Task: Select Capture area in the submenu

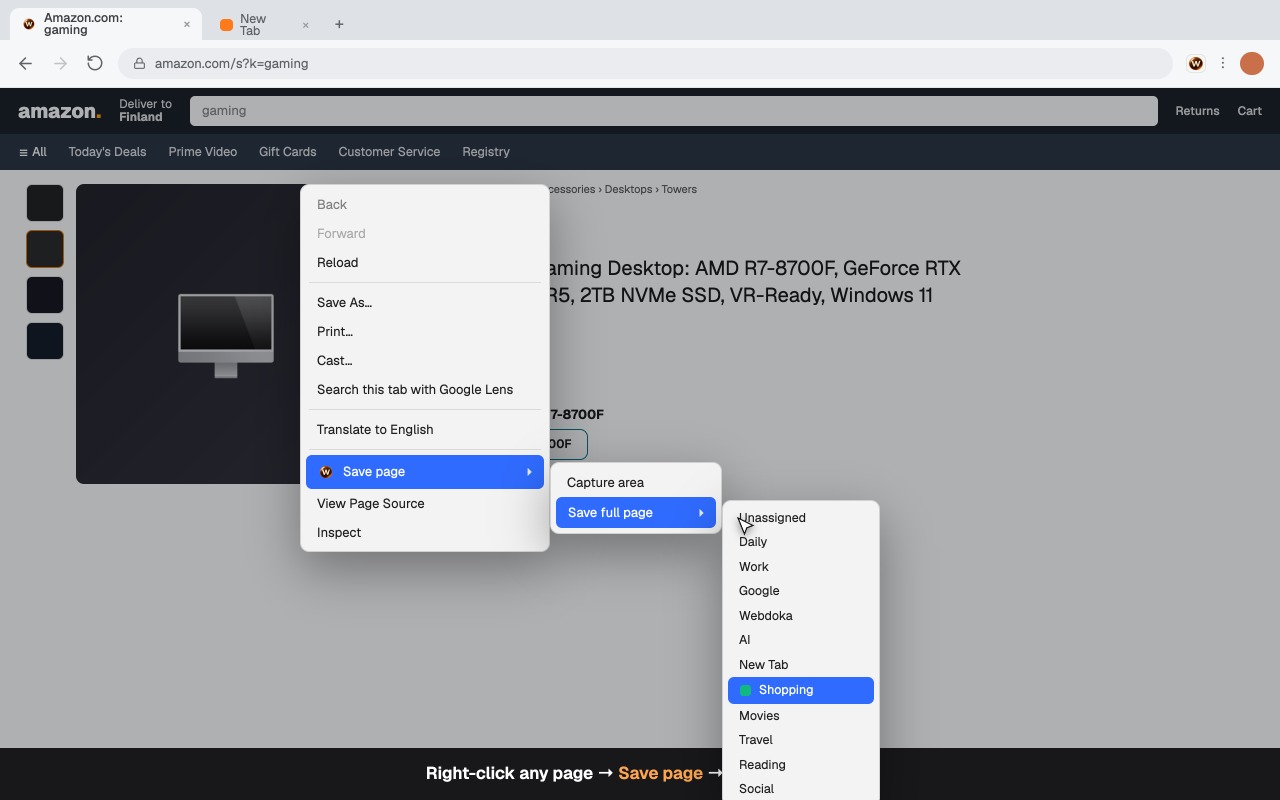Action: pyautogui.click(x=636, y=483)
